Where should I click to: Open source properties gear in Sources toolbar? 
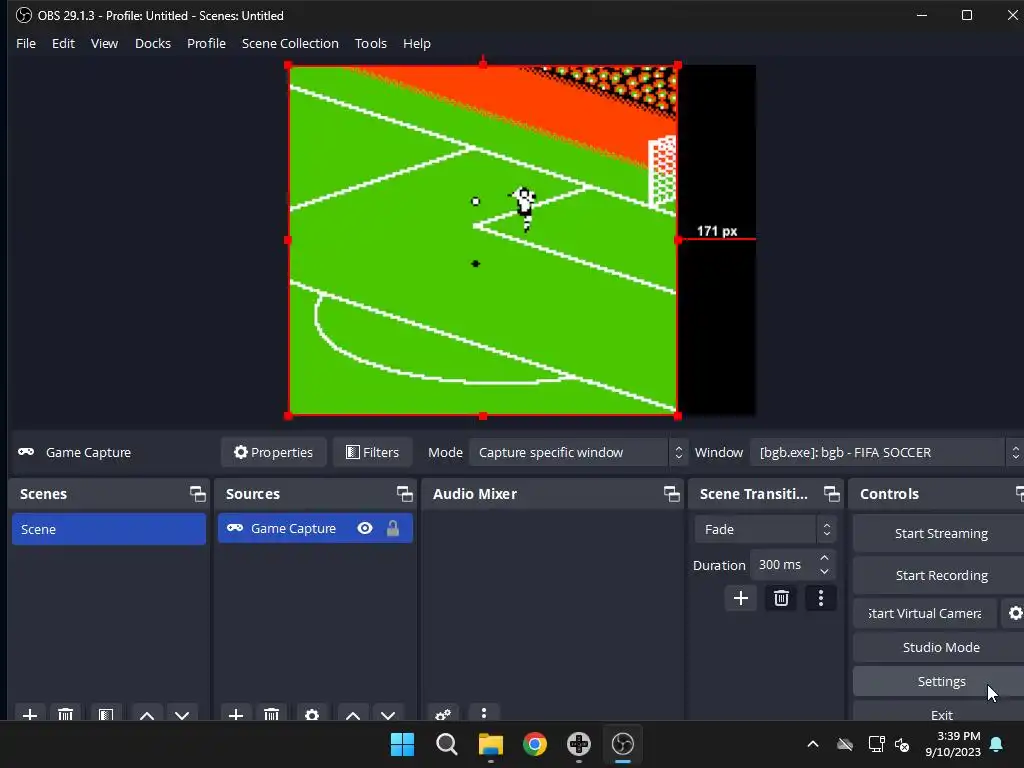click(x=312, y=714)
